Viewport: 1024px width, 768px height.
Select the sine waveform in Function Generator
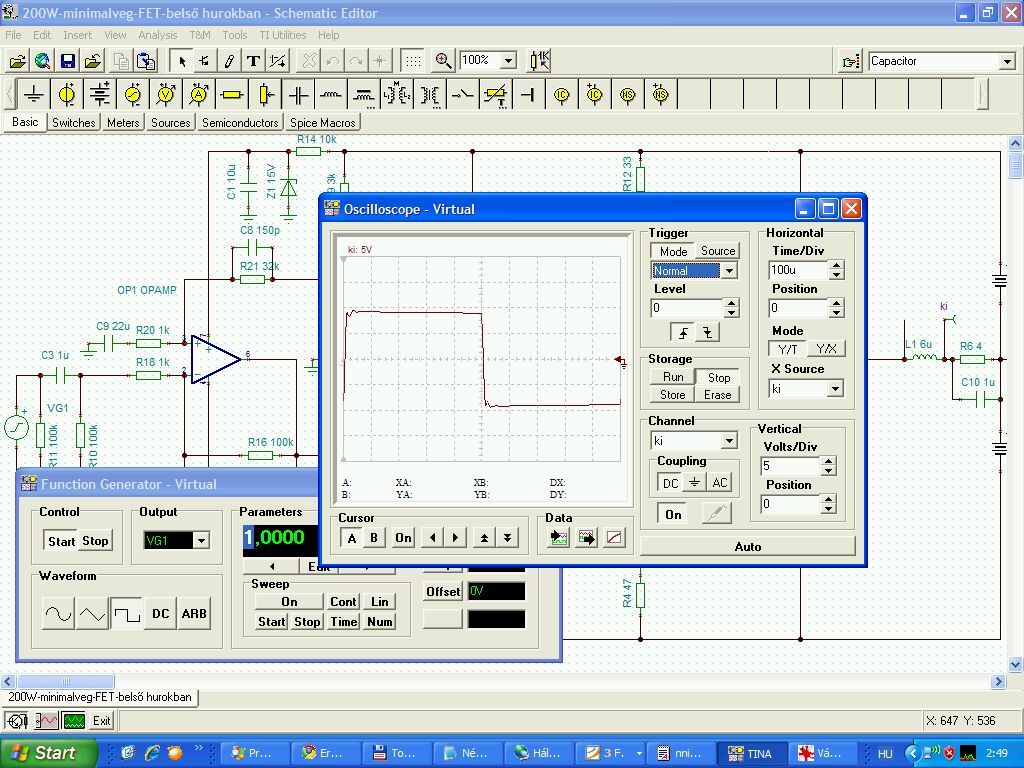click(58, 614)
